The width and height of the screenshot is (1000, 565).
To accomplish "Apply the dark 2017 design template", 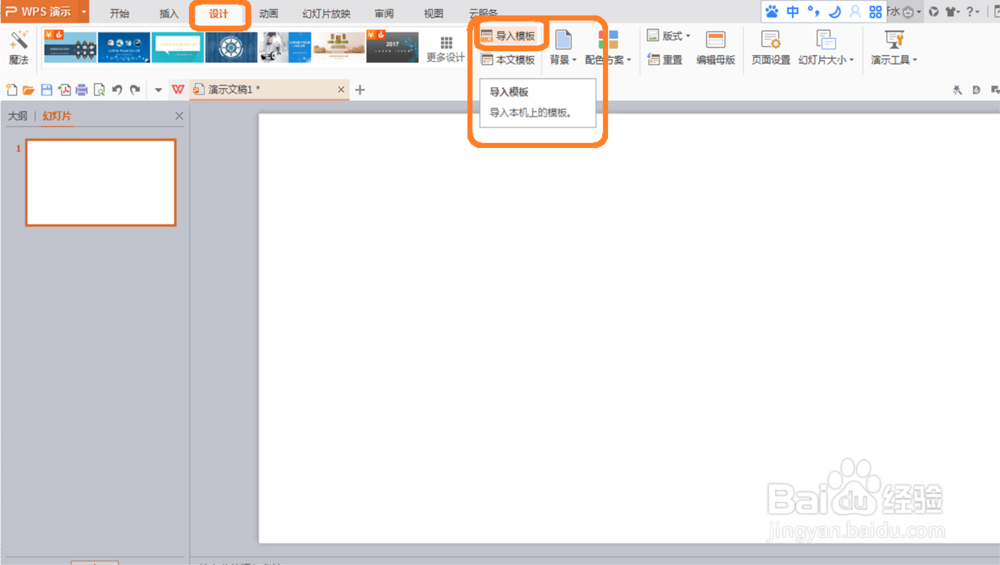I will (x=392, y=47).
